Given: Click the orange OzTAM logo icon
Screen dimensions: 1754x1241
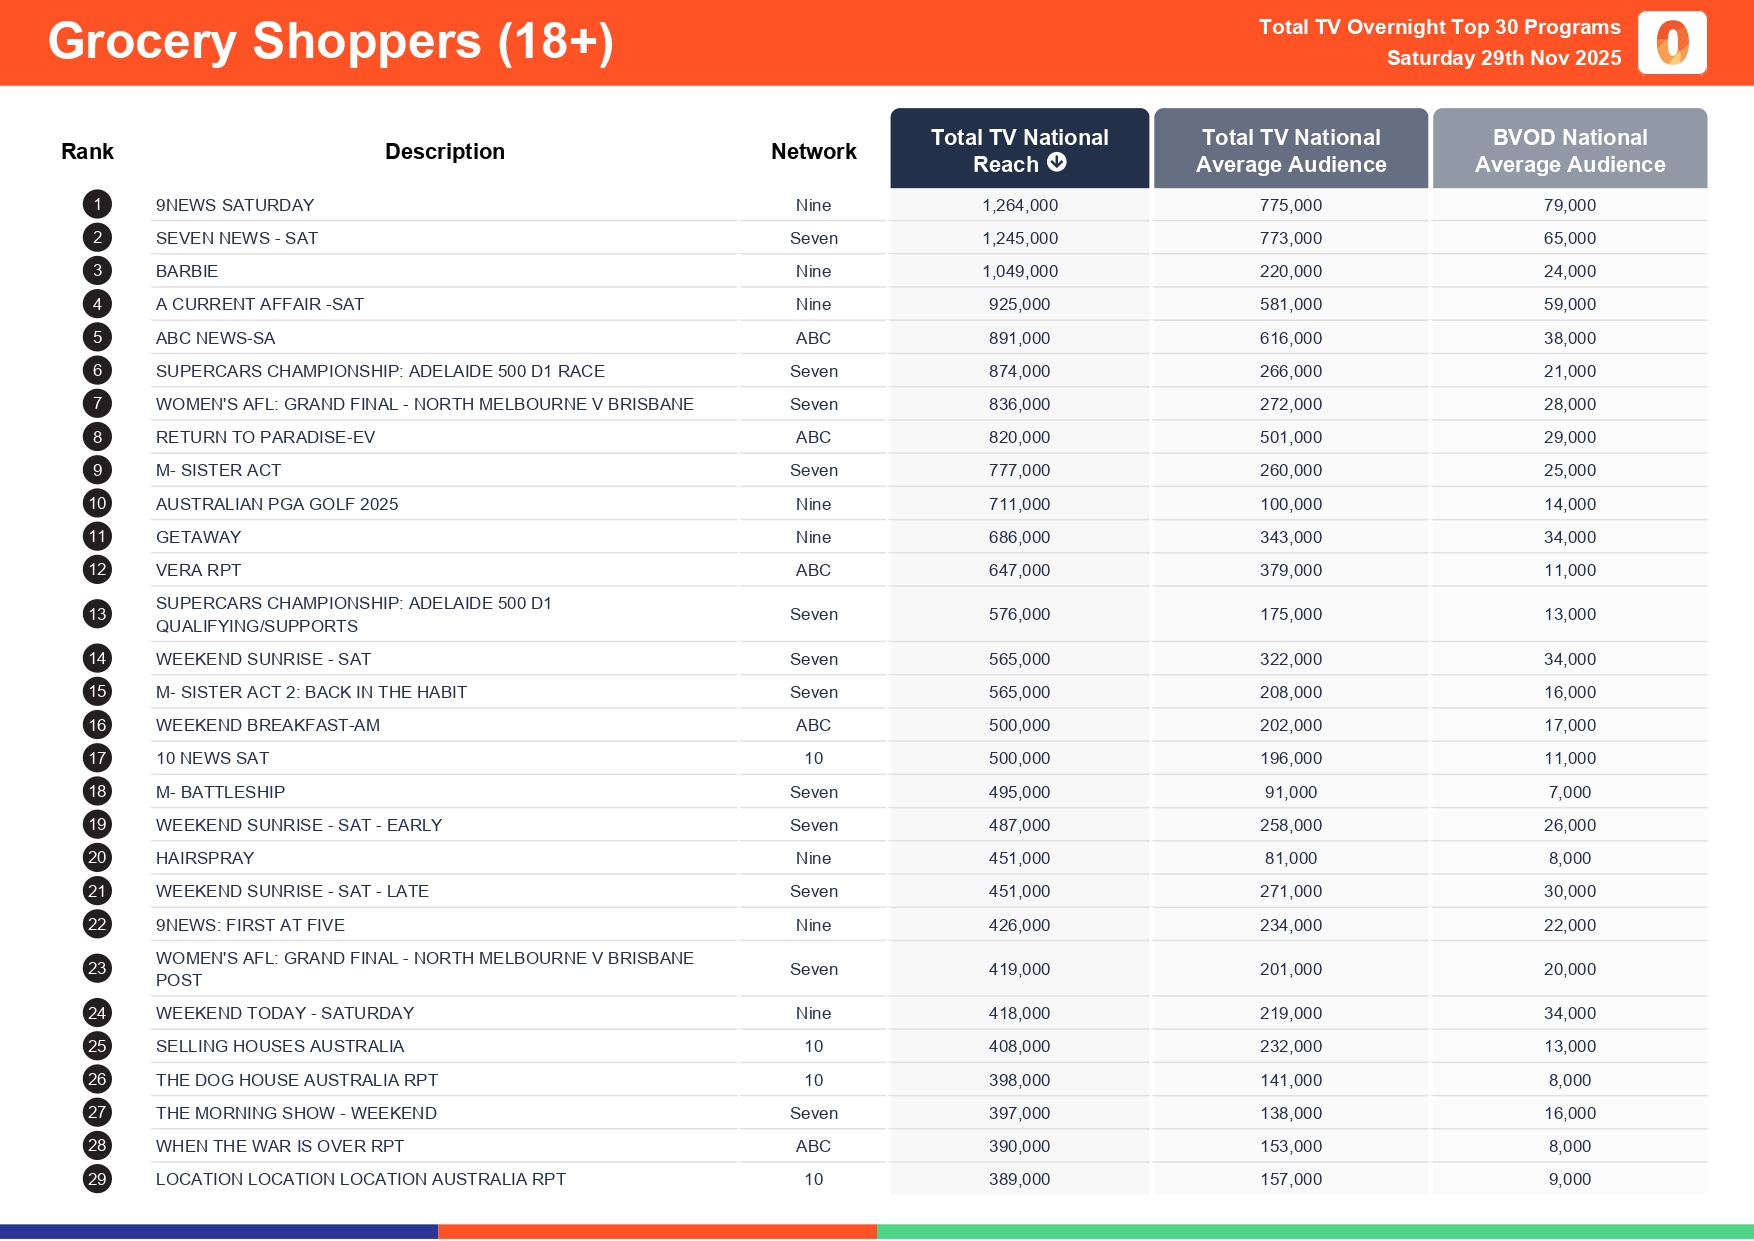Looking at the screenshot, I should 1672,43.
